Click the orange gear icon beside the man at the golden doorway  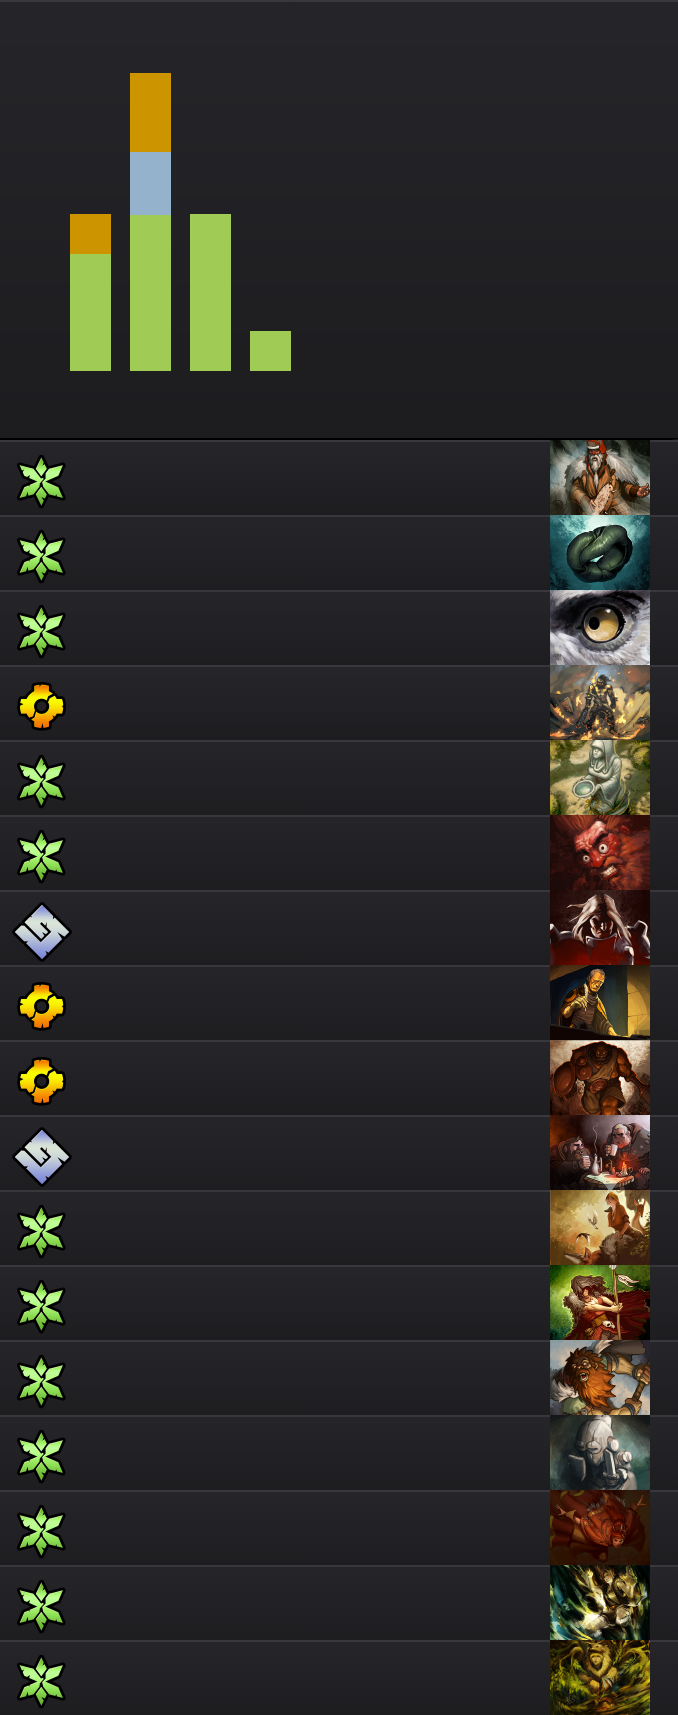pos(41,1006)
